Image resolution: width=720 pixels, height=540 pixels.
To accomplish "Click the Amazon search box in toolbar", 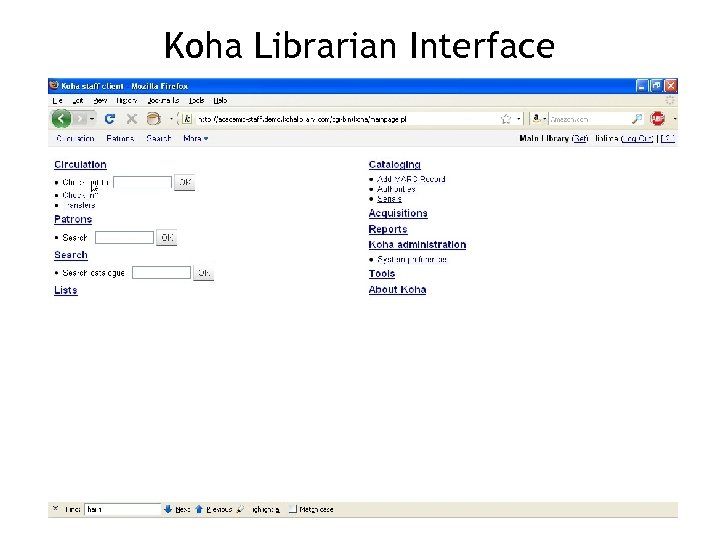I will [590, 119].
